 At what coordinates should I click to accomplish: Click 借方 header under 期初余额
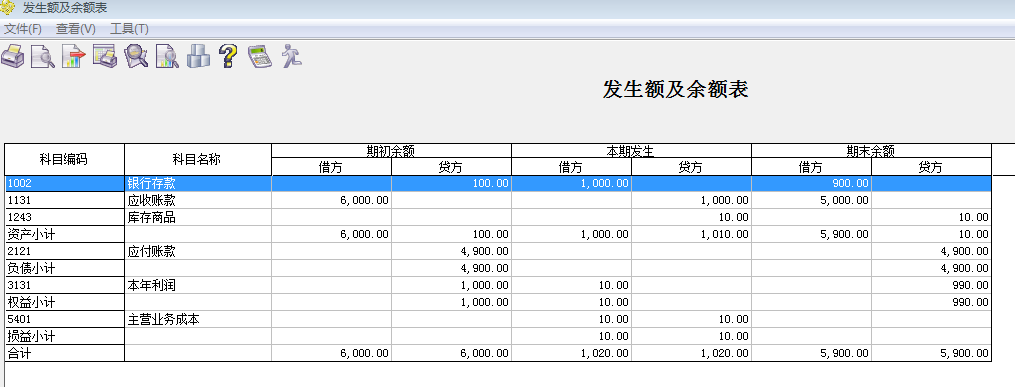(331, 167)
